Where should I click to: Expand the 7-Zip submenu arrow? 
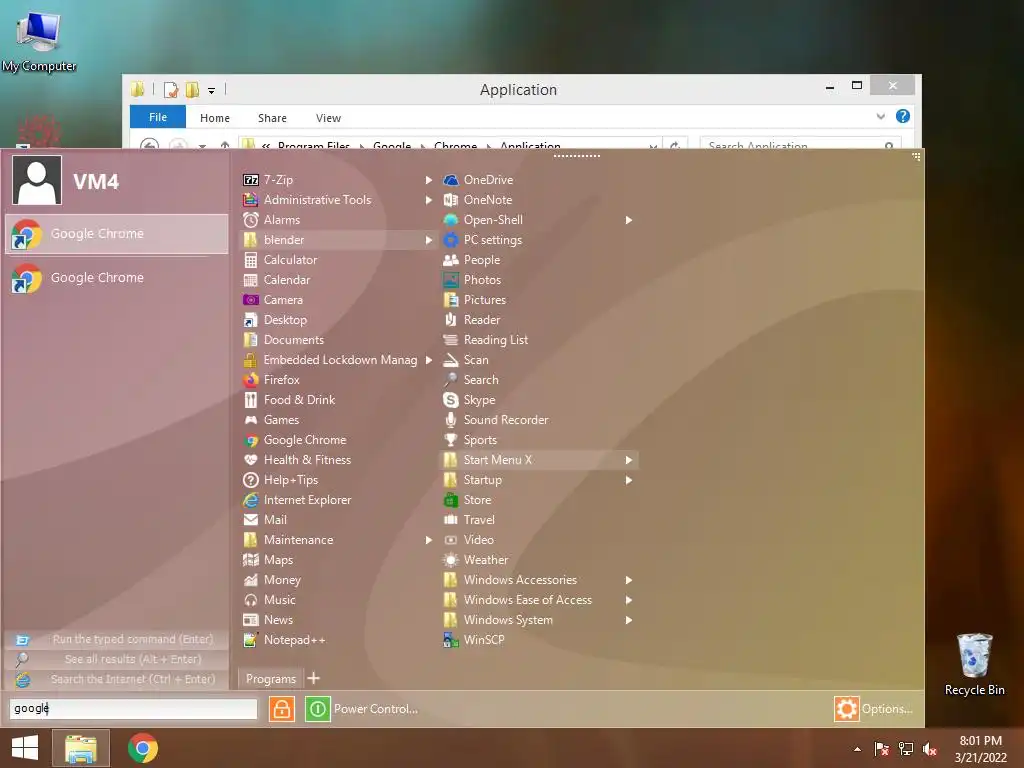point(428,180)
